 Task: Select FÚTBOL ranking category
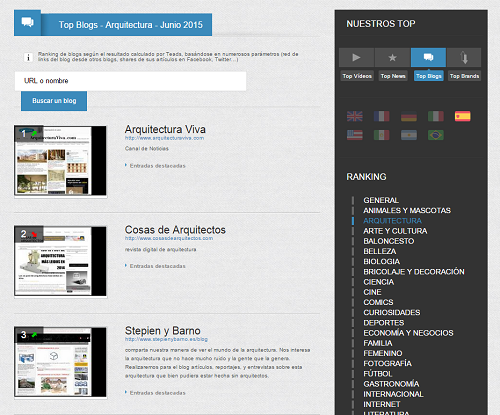coord(378,374)
